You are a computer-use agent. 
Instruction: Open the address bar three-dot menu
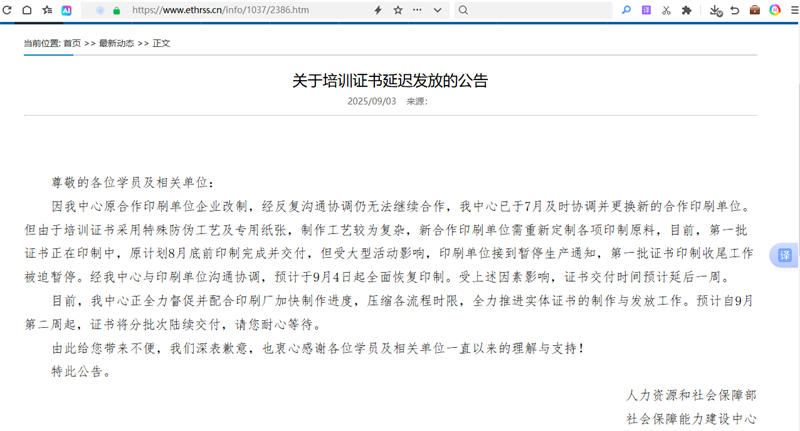click(x=417, y=10)
